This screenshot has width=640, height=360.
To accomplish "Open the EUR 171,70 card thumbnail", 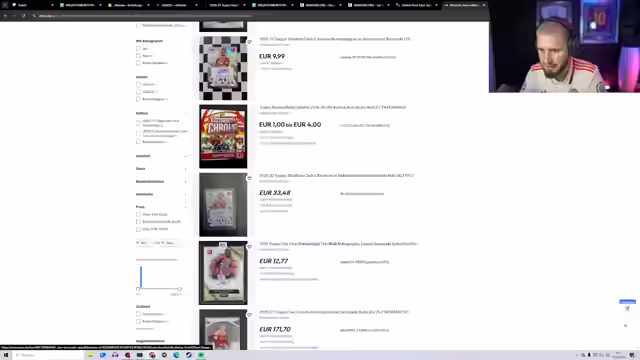I will (x=223, y=330).
